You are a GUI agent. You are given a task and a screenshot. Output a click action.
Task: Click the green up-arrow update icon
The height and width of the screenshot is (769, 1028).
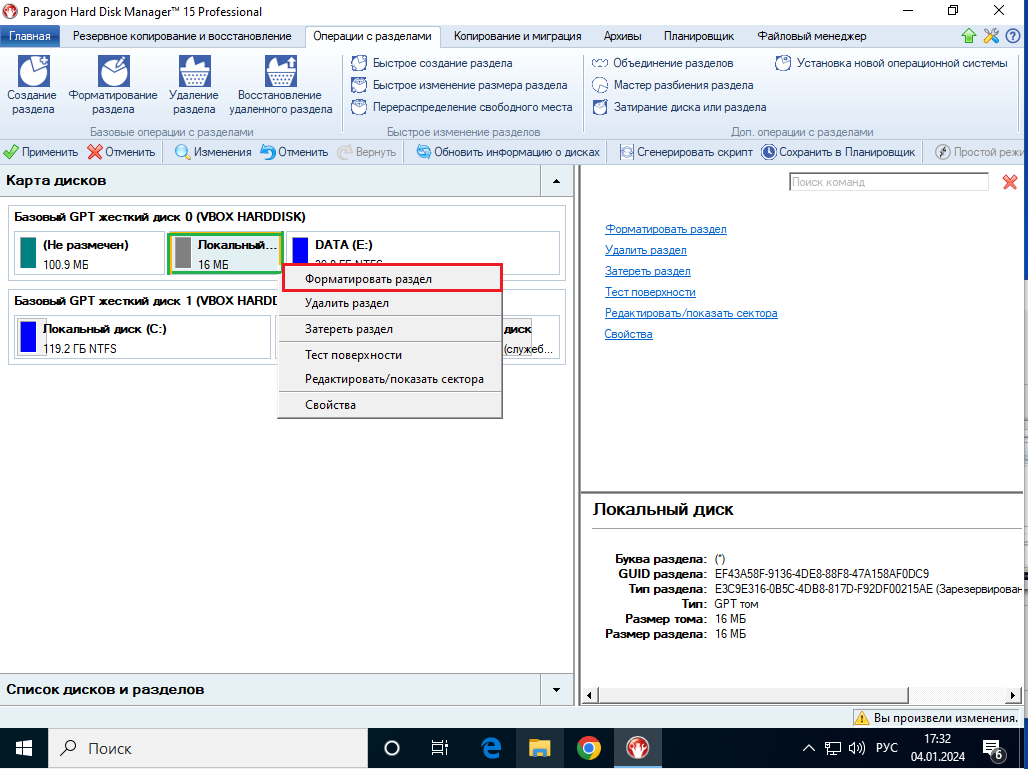point(969,36)
